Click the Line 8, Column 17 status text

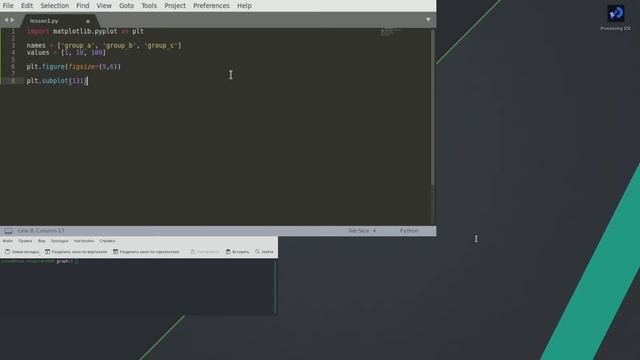pyautogui.click(x=41, y=231)
